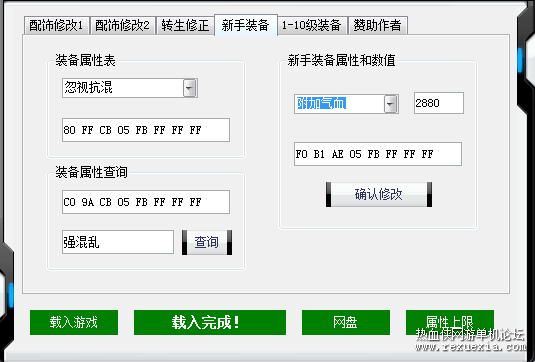Open the 网盘 button
Screen dimensions: 535x362
[x=346, y=322]
